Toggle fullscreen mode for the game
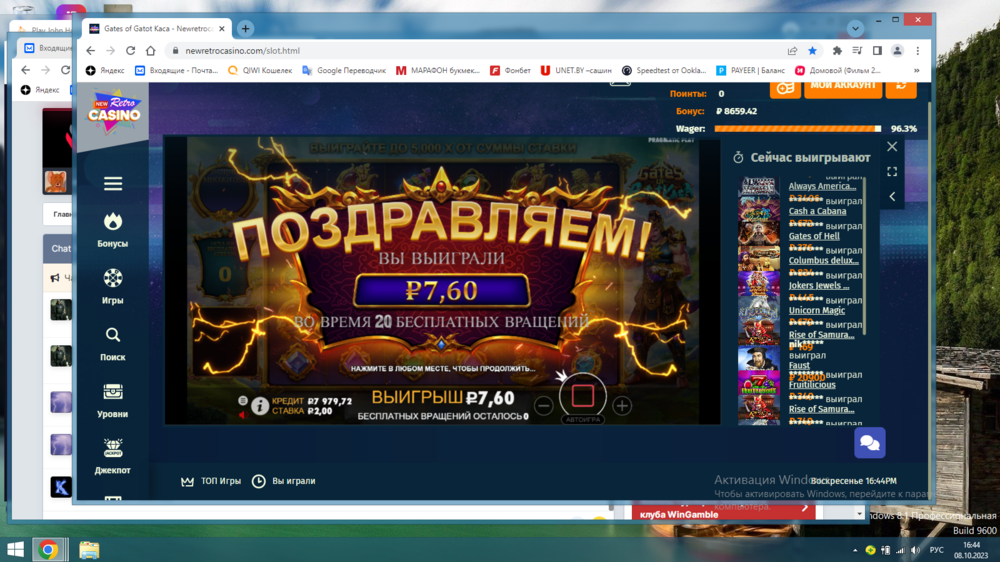 pos(892,172)
